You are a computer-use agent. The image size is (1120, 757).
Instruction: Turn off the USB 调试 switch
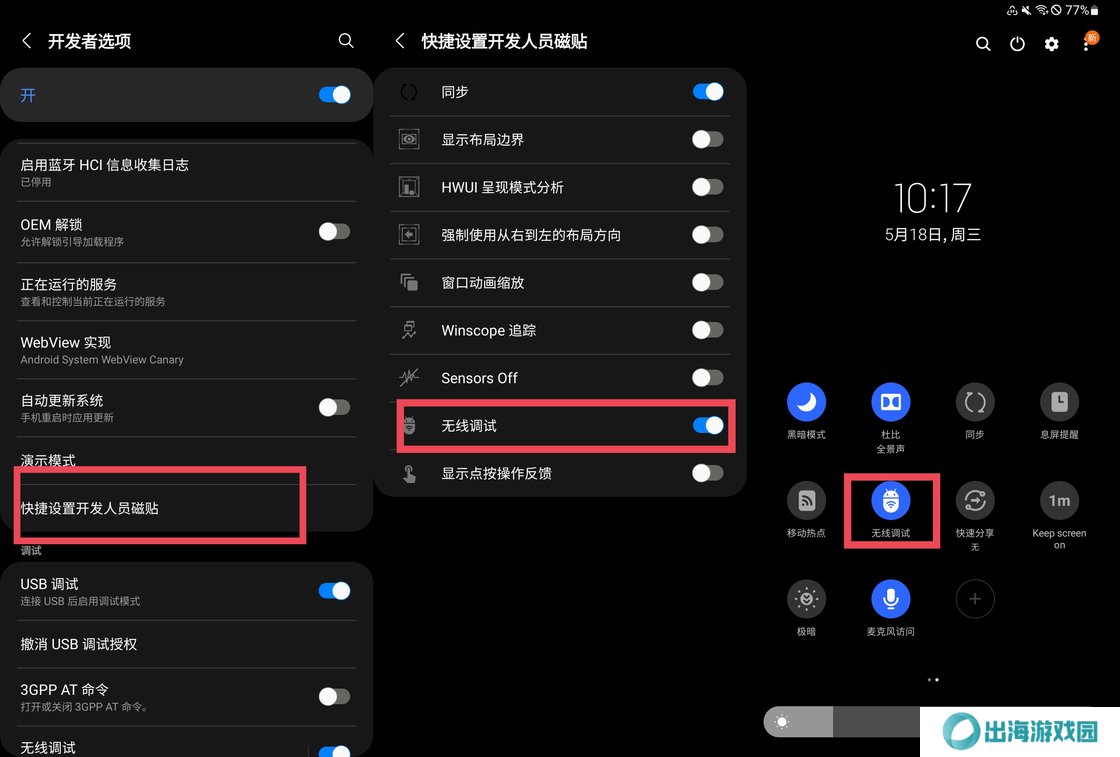[334, 591]
